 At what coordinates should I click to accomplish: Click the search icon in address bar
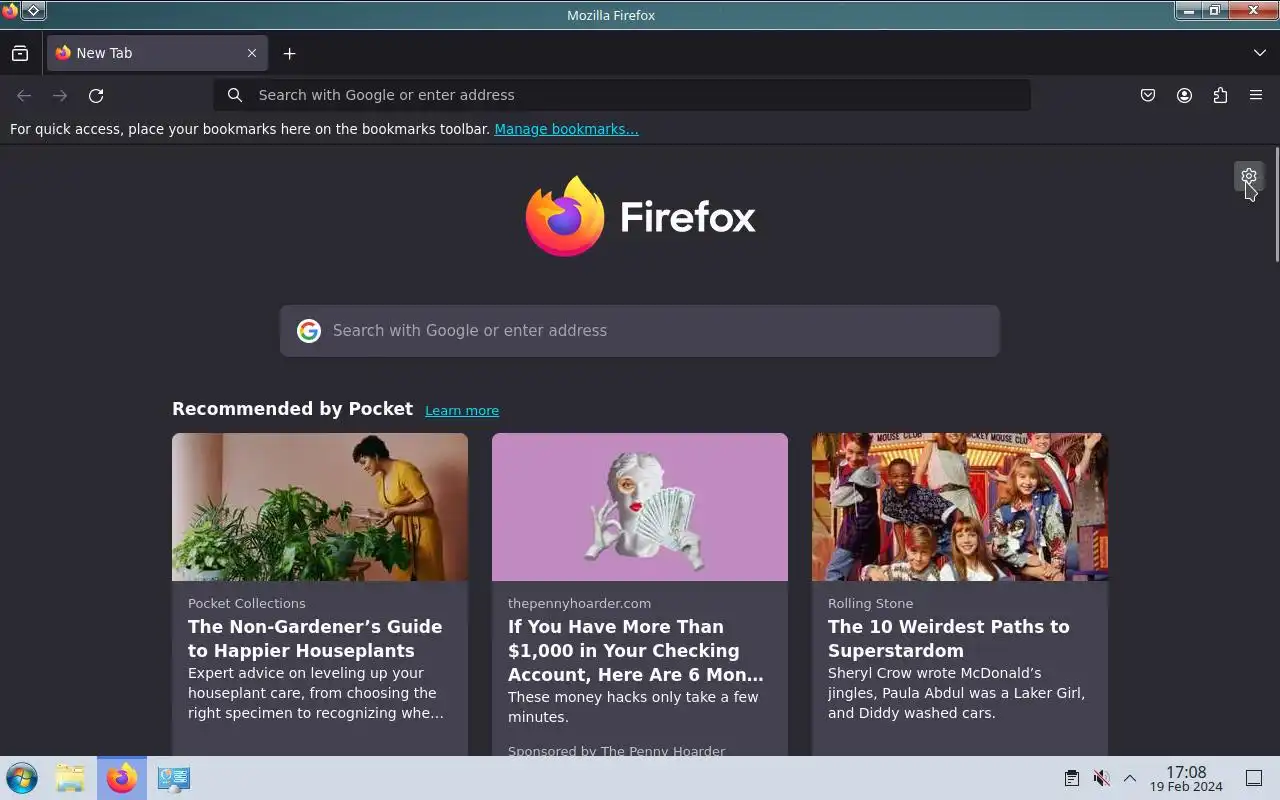click(235, 95)
